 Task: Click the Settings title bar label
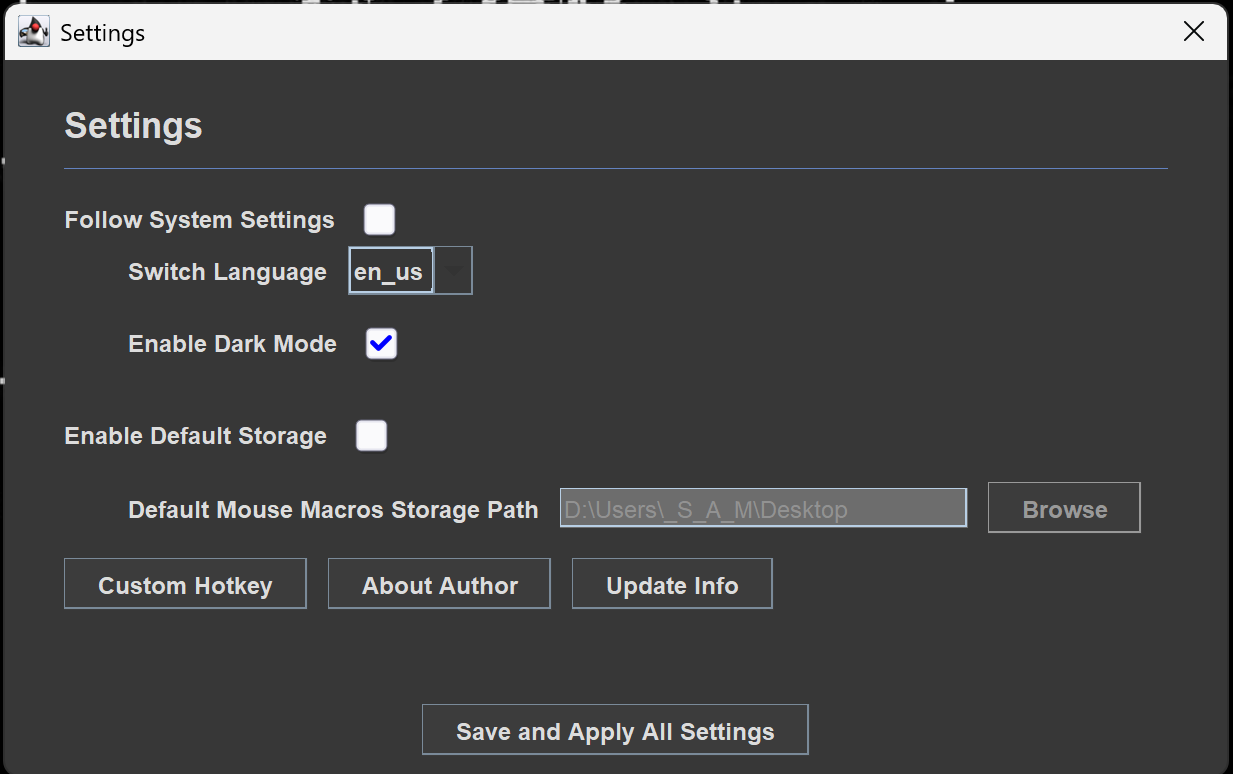[x=103, y=32]
